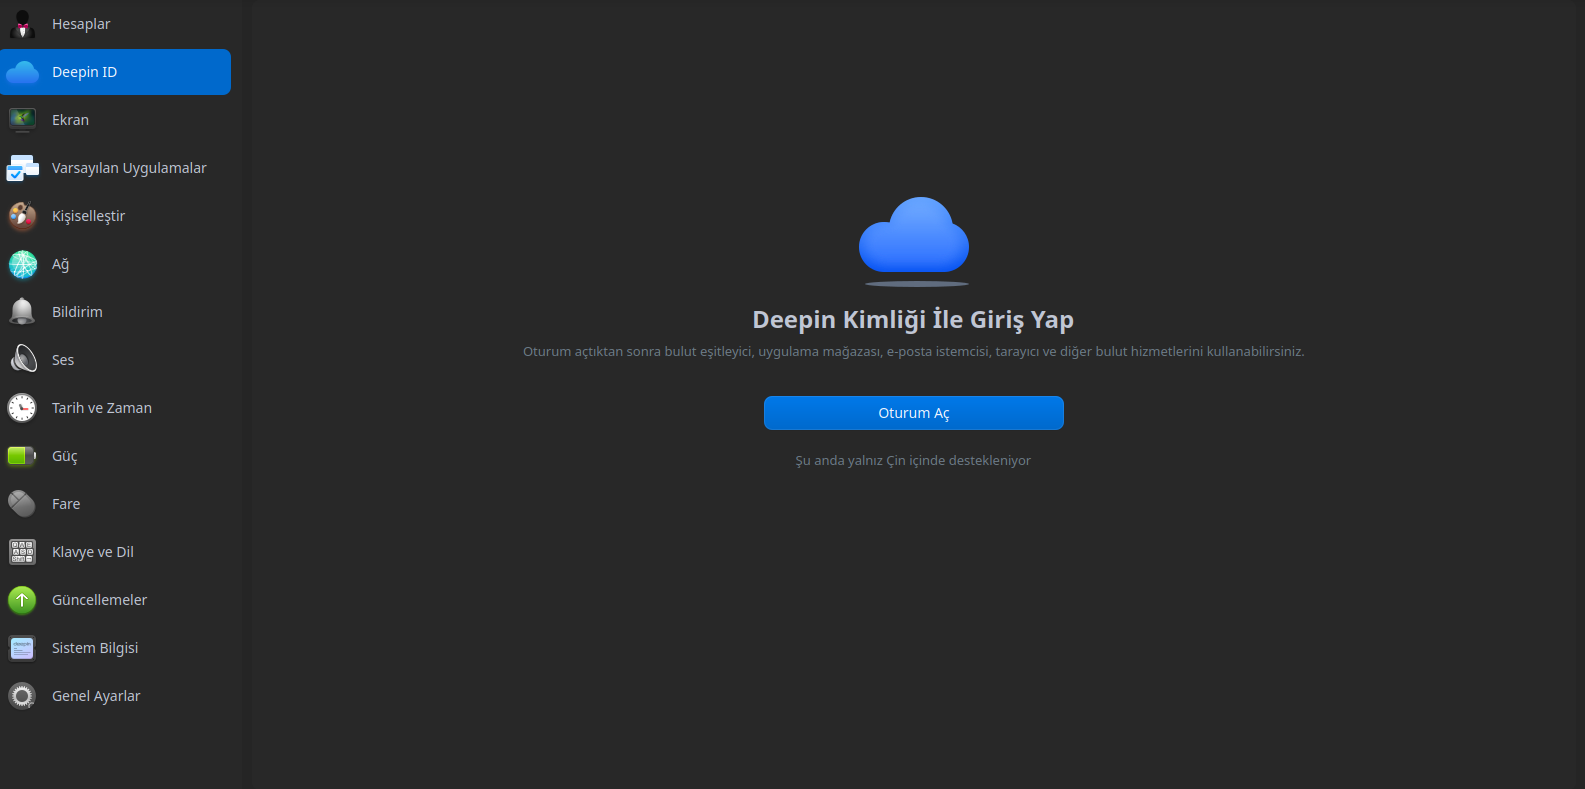
Task: Go to Ekran display settings
Action: tap(116, 120)
